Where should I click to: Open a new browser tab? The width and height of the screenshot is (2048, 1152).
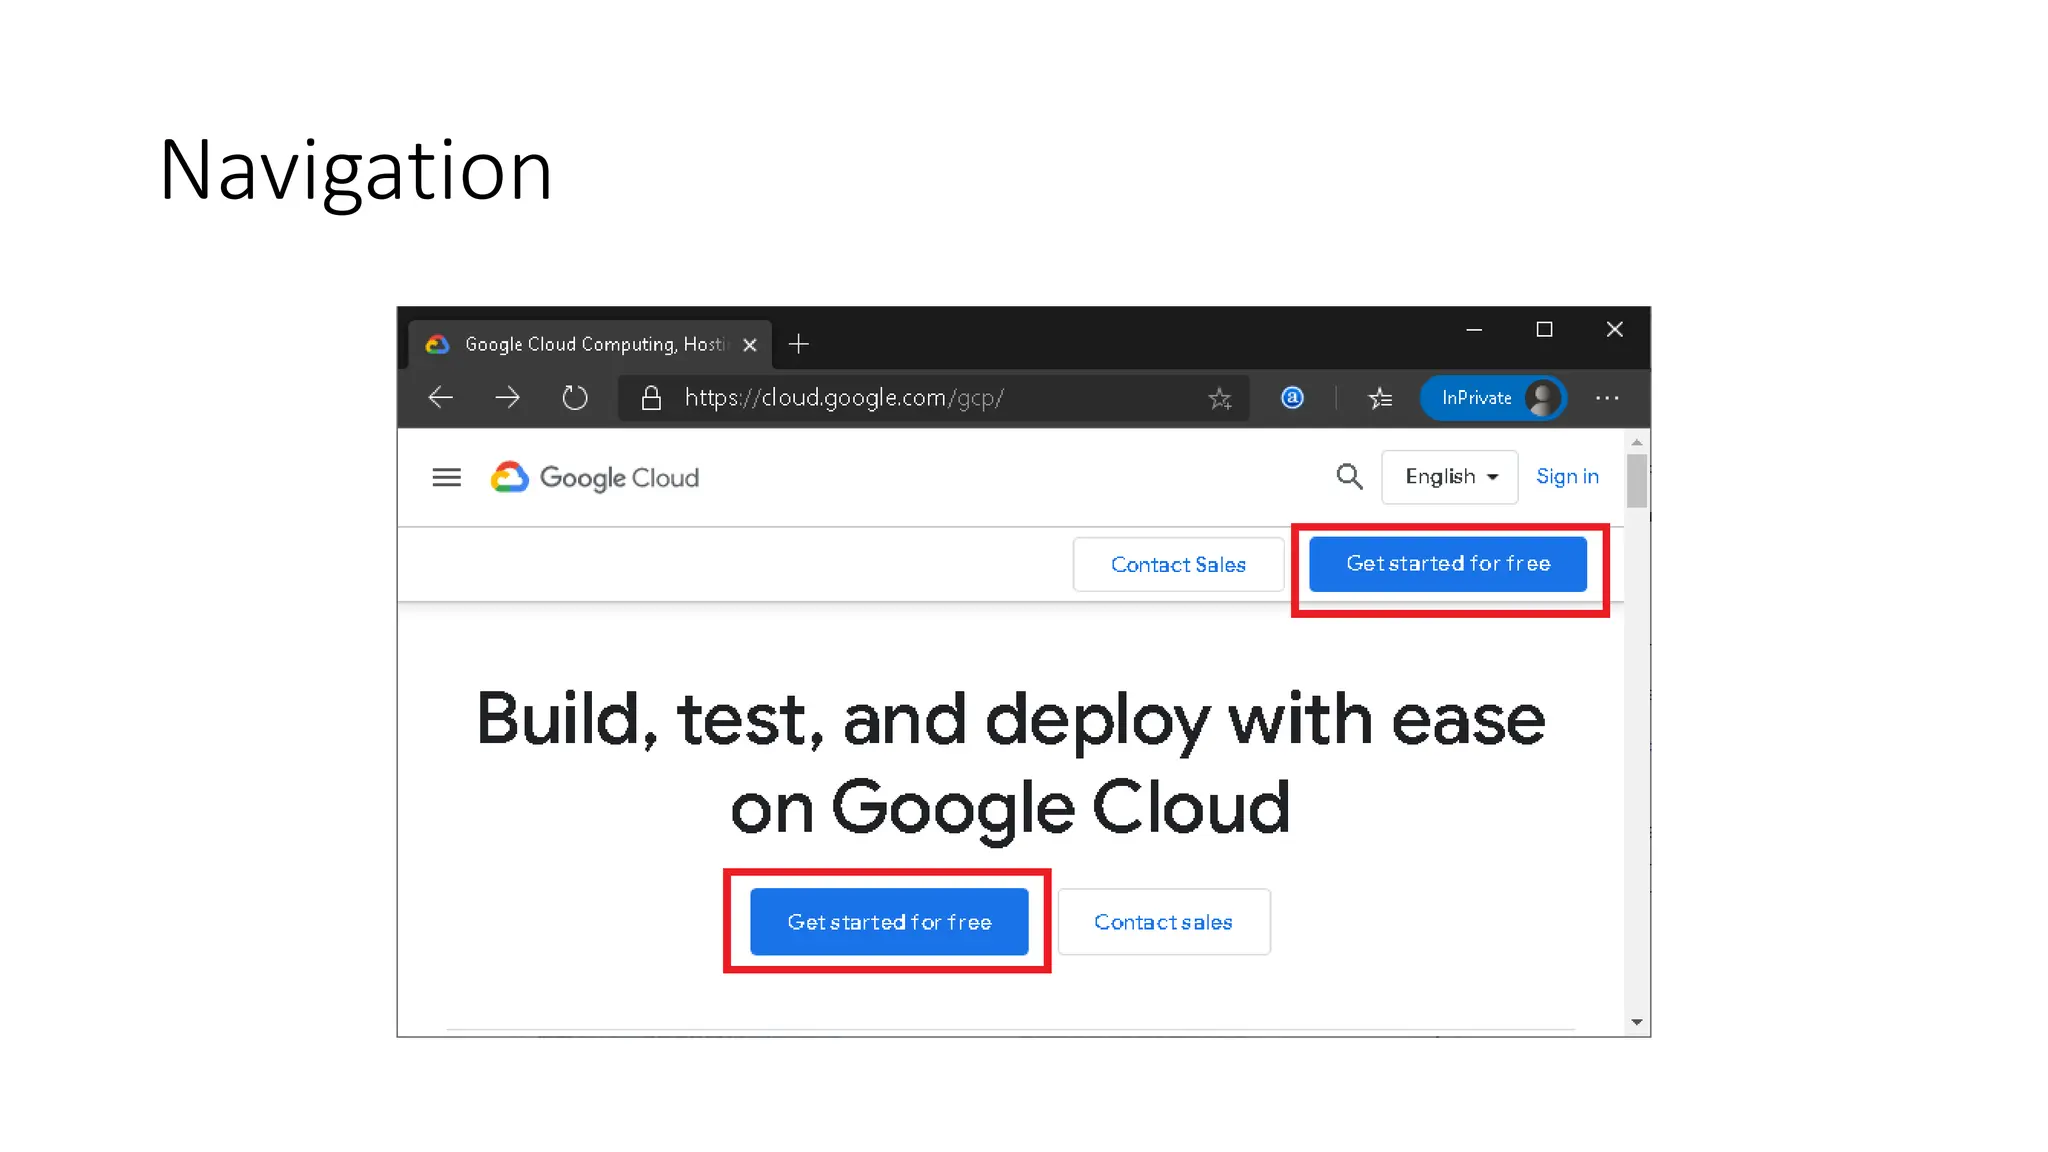click(x=798, y=345)
